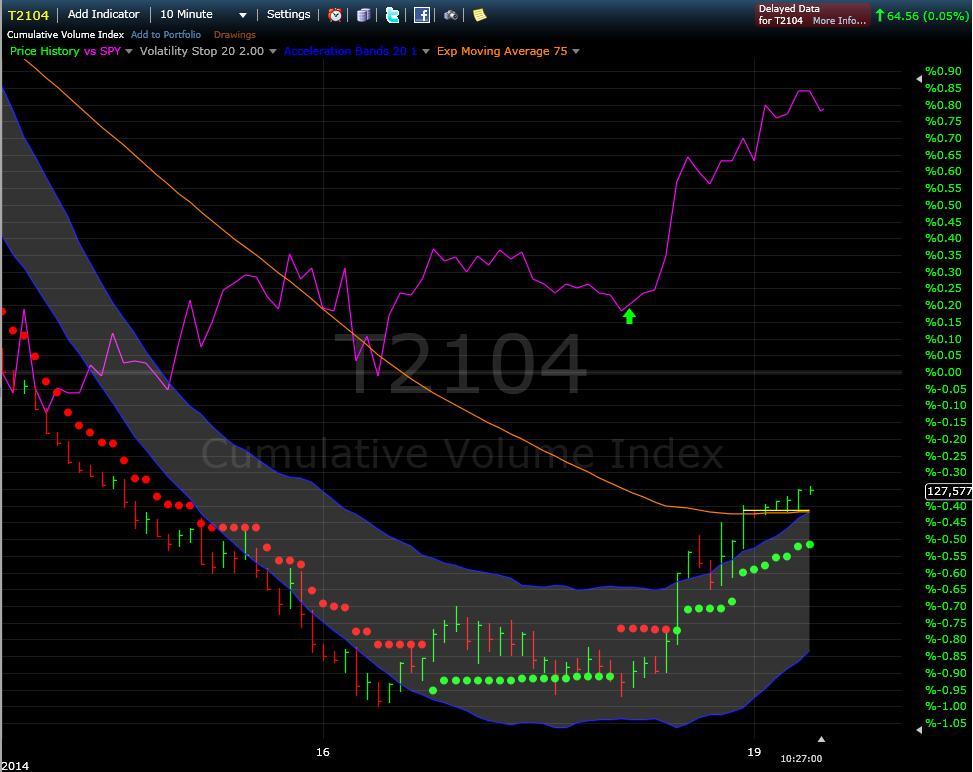This screenshot has height=772, width=973.
Task: Open the Drawings link
Action: [235, 35]
